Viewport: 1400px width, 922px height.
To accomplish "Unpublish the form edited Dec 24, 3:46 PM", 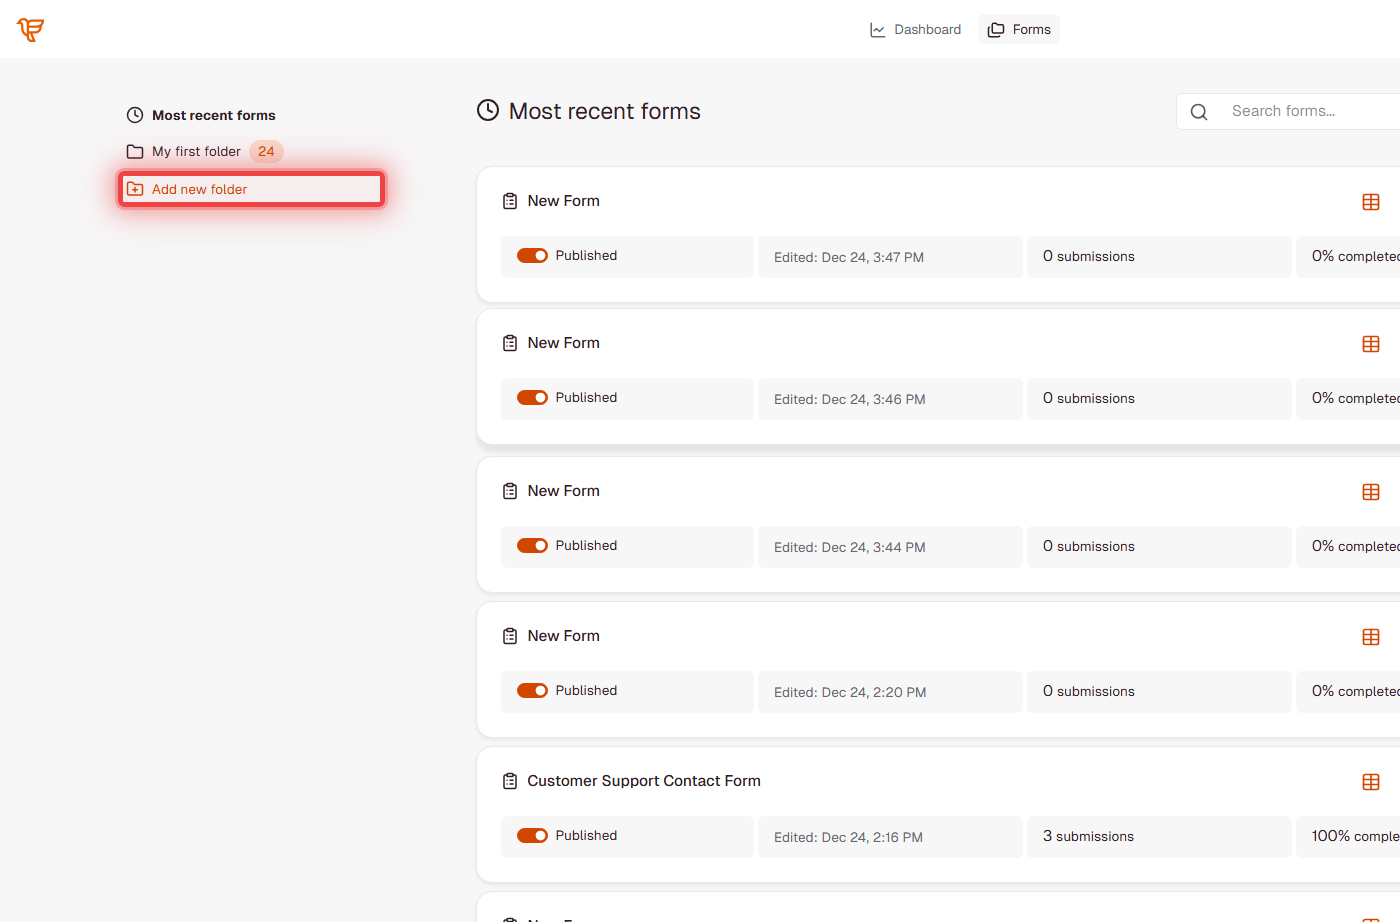I will (x=532, y=397).
